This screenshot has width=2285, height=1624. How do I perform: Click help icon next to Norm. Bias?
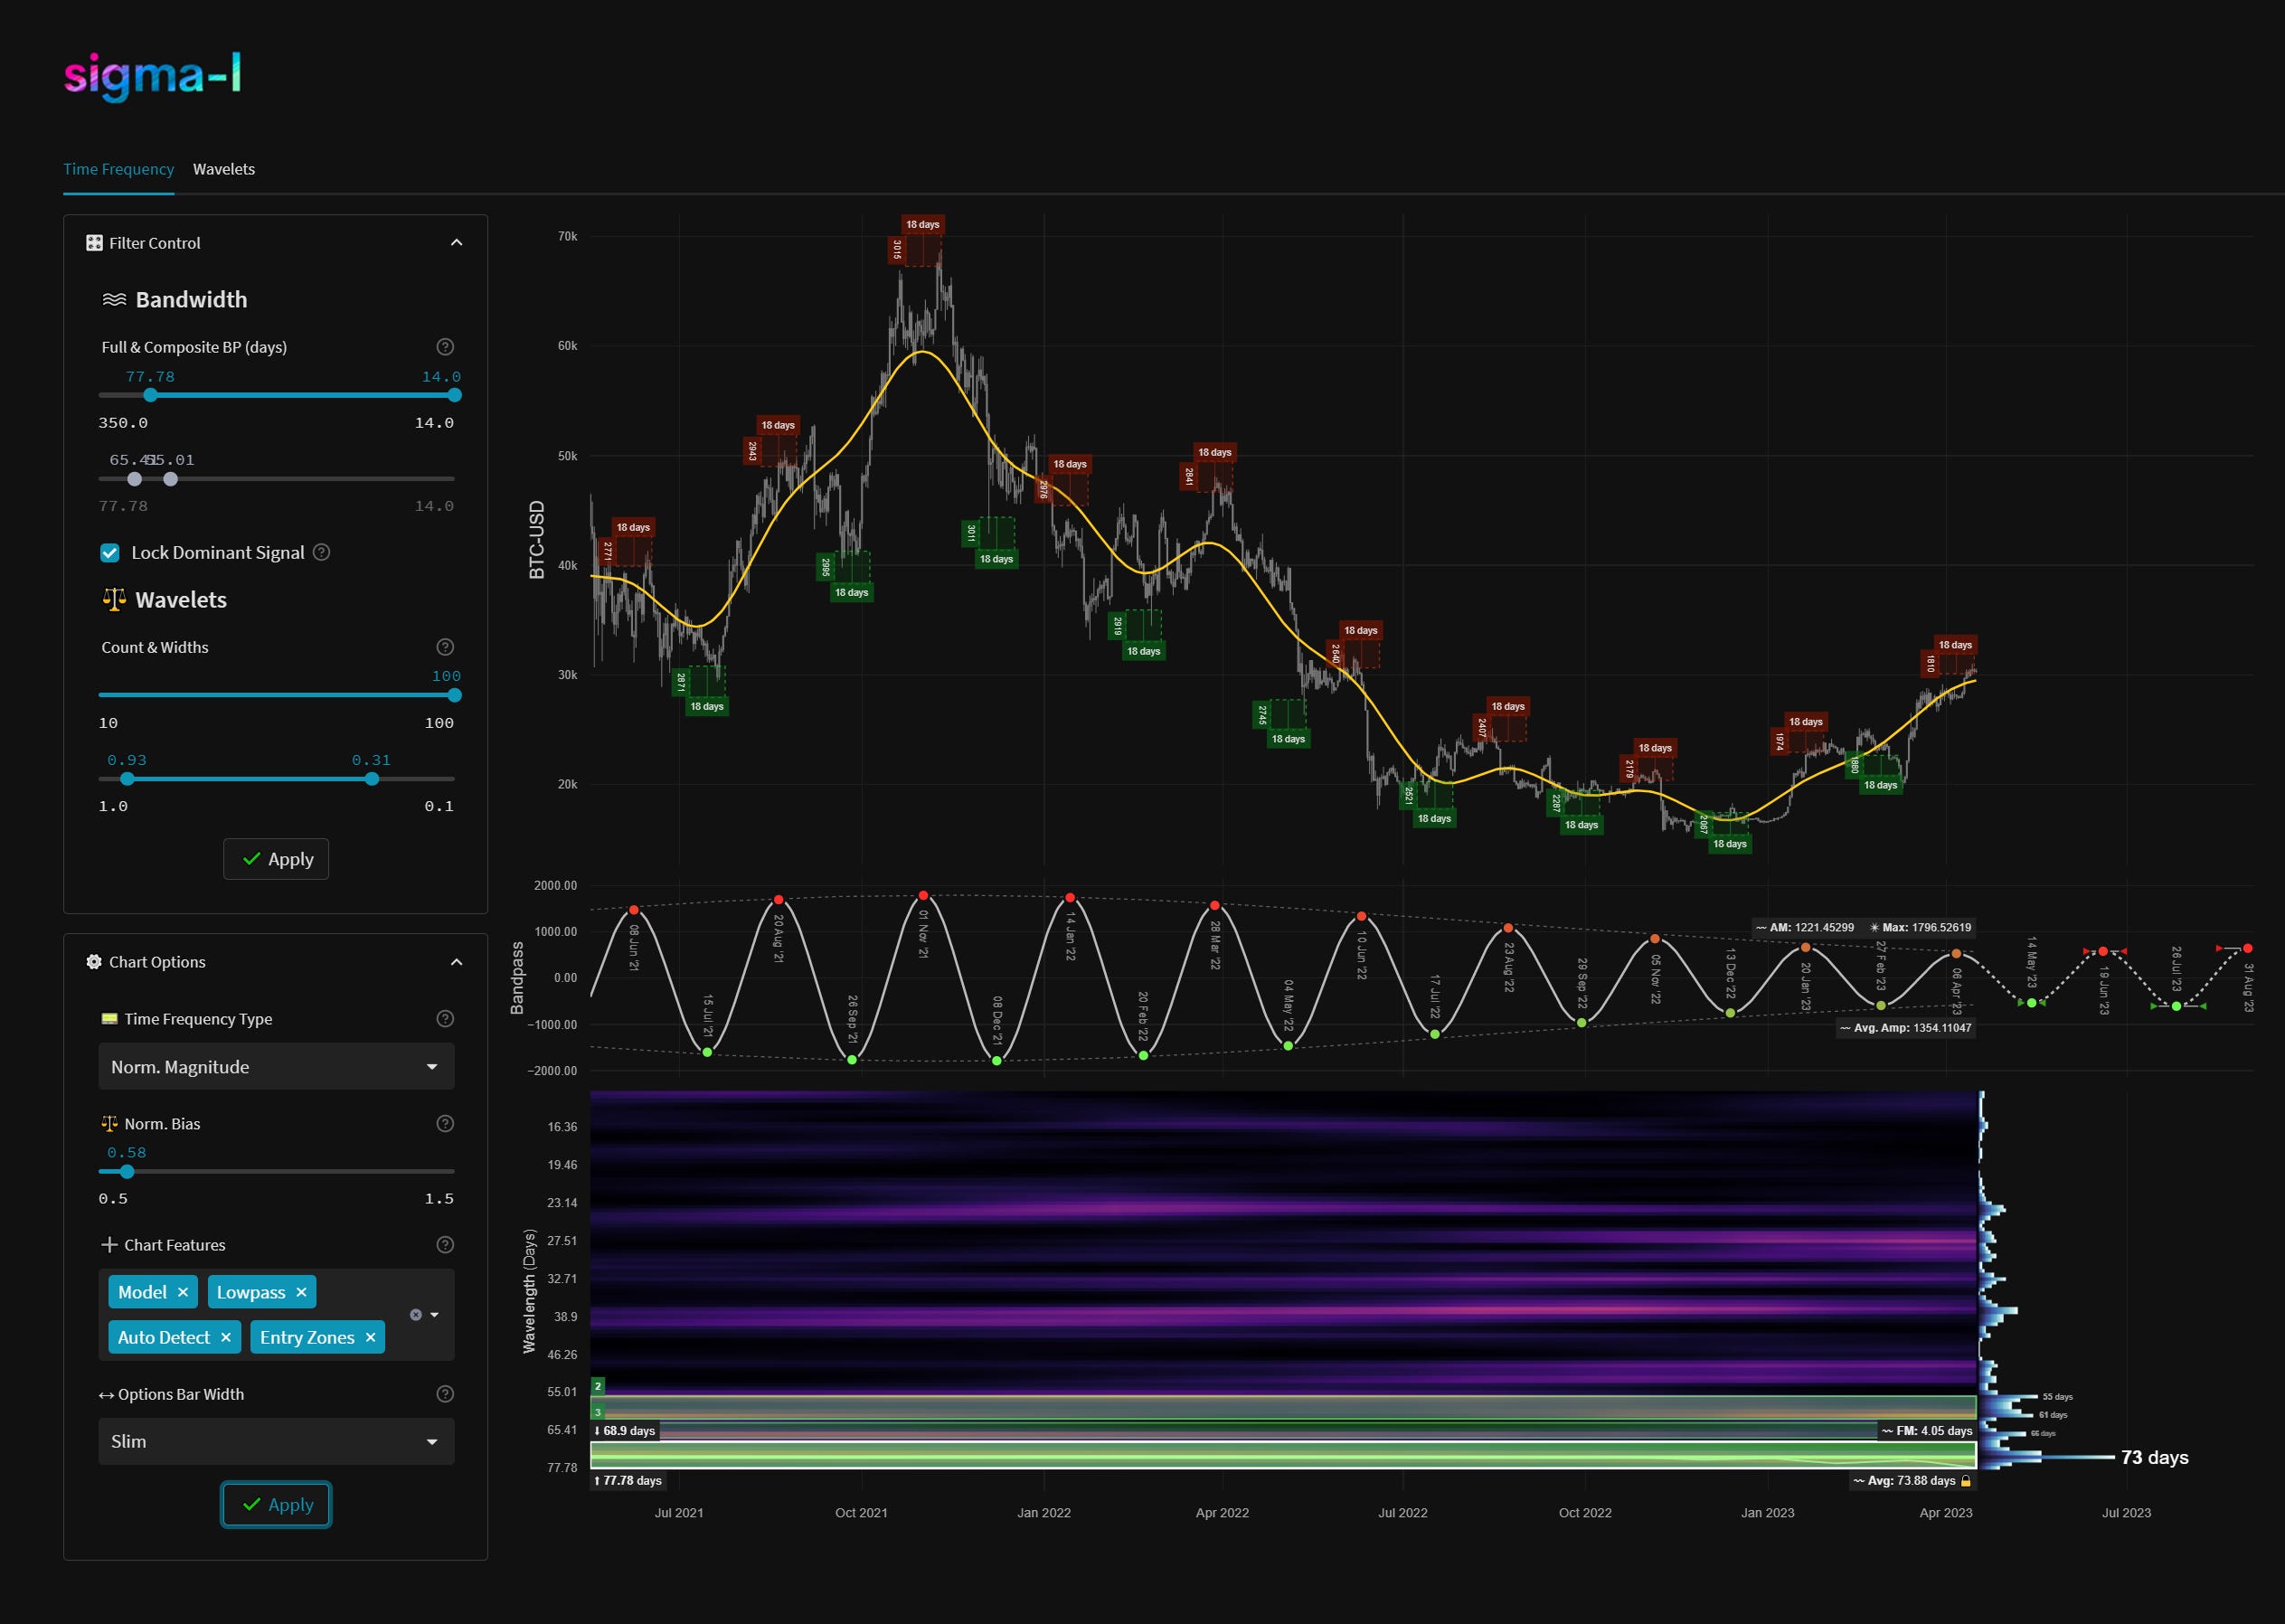pos(445,1124)
